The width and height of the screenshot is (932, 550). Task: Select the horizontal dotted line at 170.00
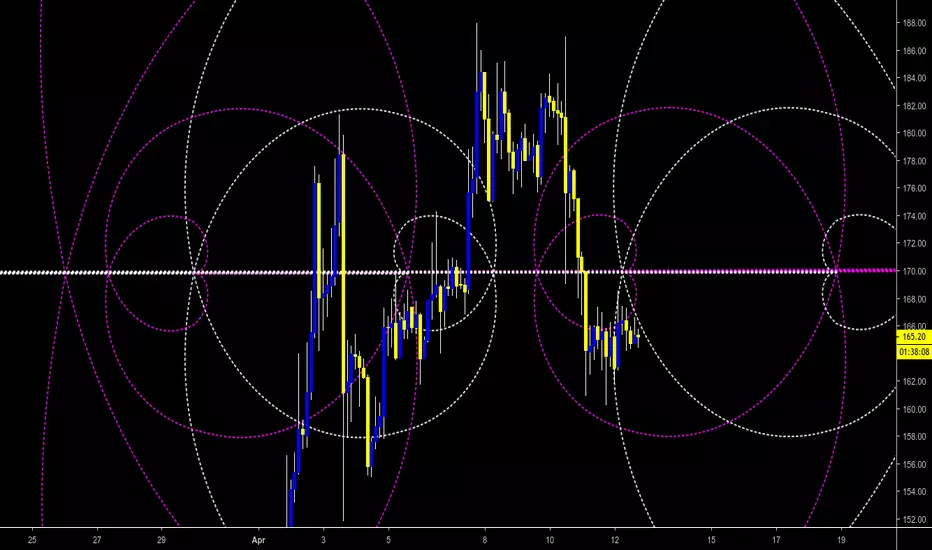[x=448, y=272]
